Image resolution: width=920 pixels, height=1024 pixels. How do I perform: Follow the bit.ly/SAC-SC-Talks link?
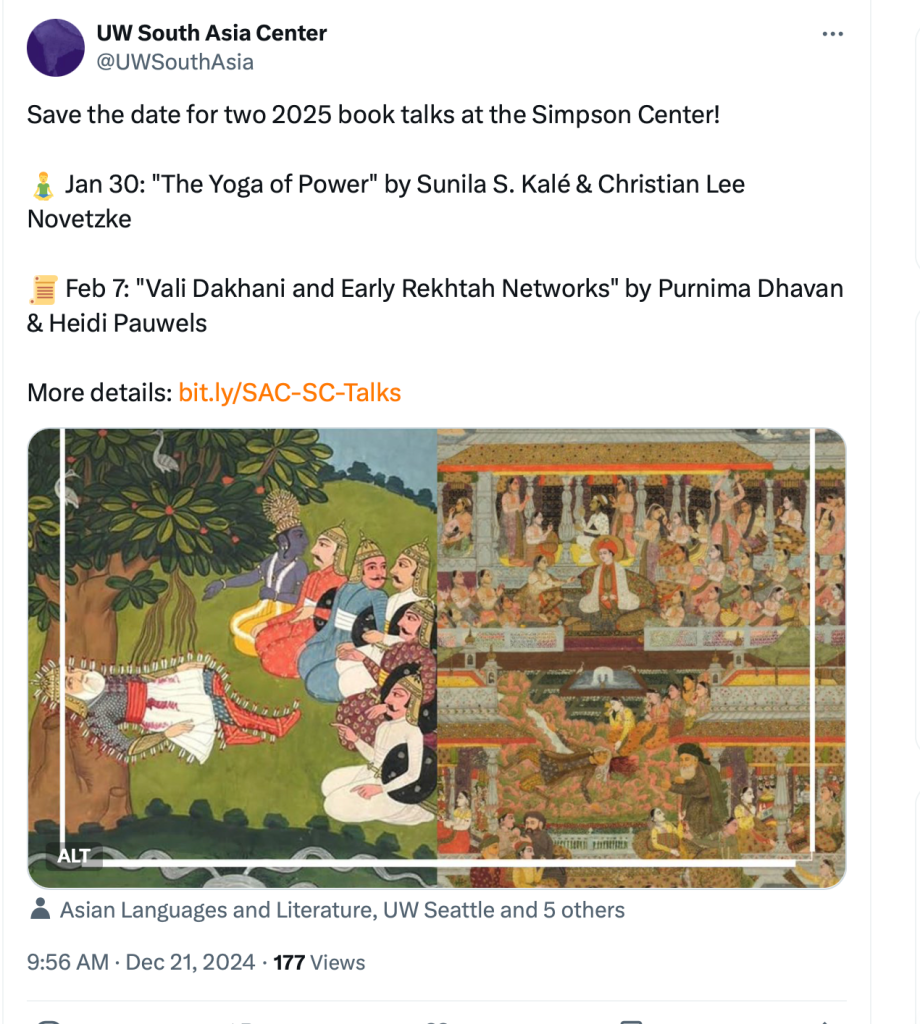289,393
